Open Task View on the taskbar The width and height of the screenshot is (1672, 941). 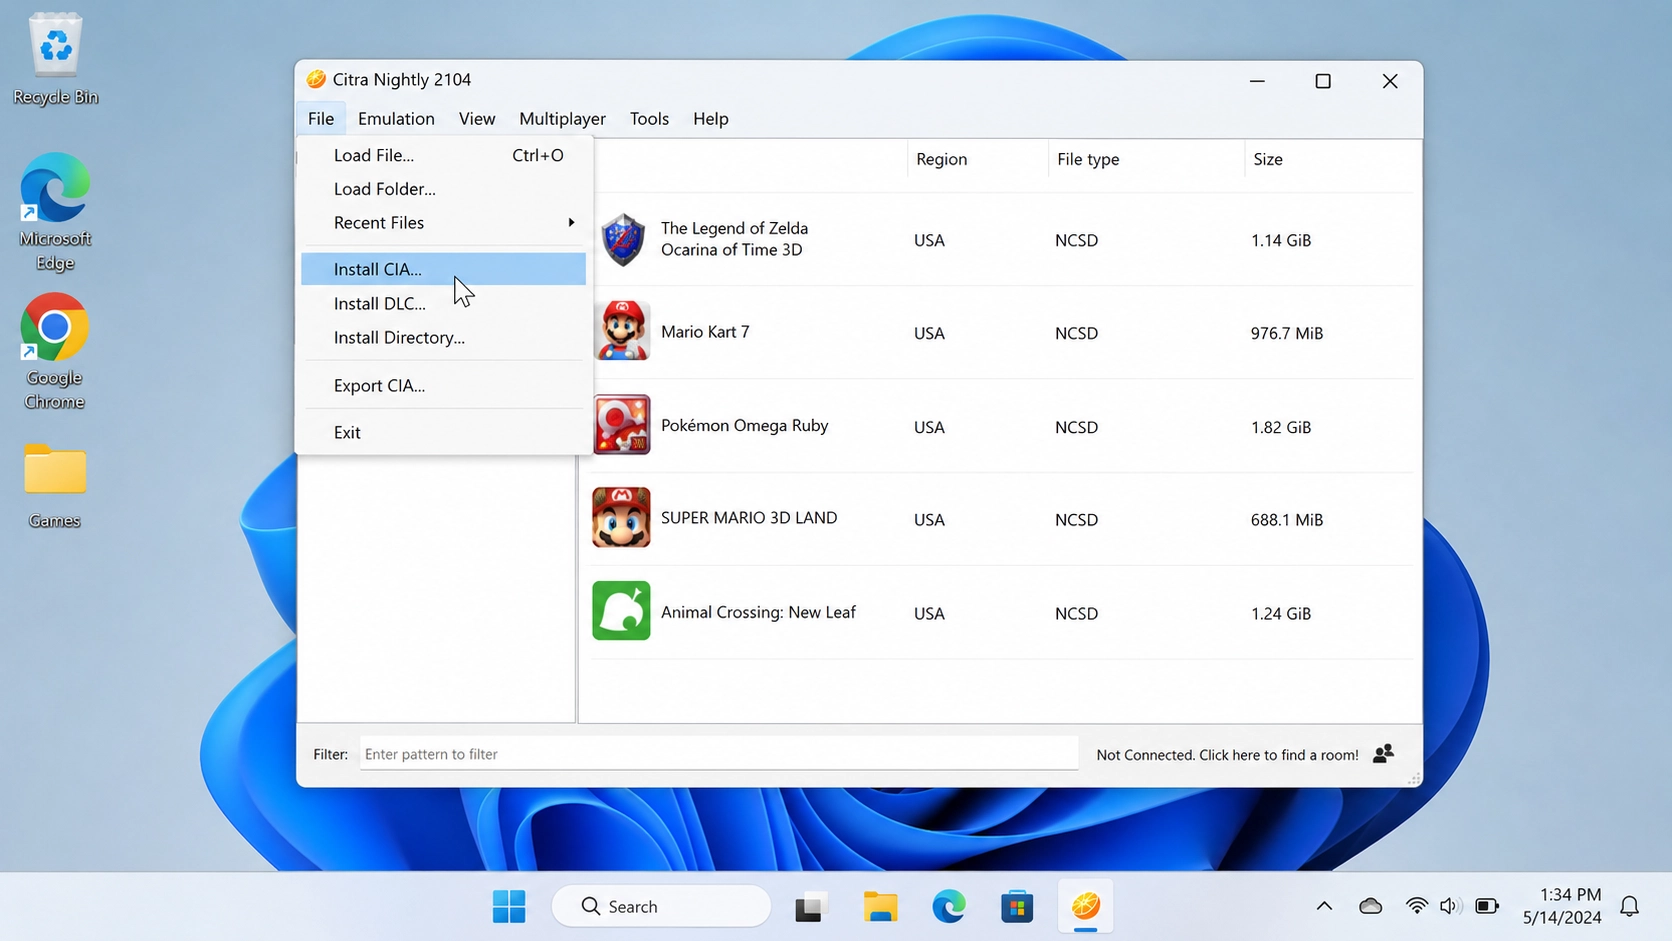811,907
